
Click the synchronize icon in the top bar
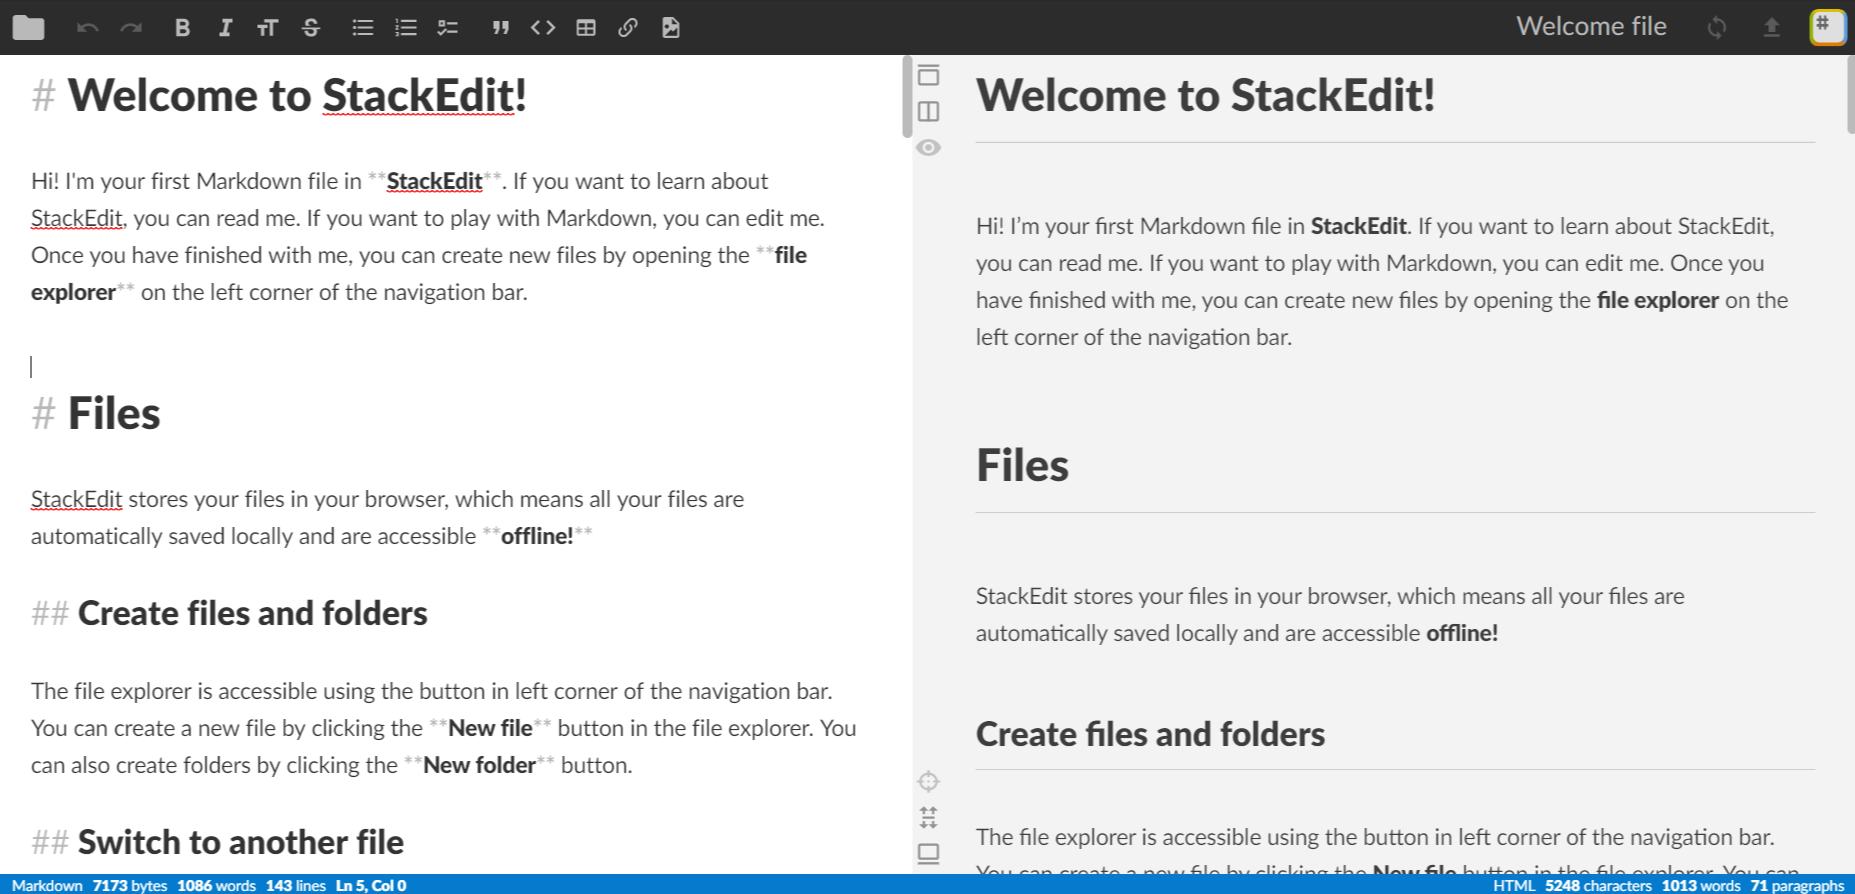[1717, 27]
